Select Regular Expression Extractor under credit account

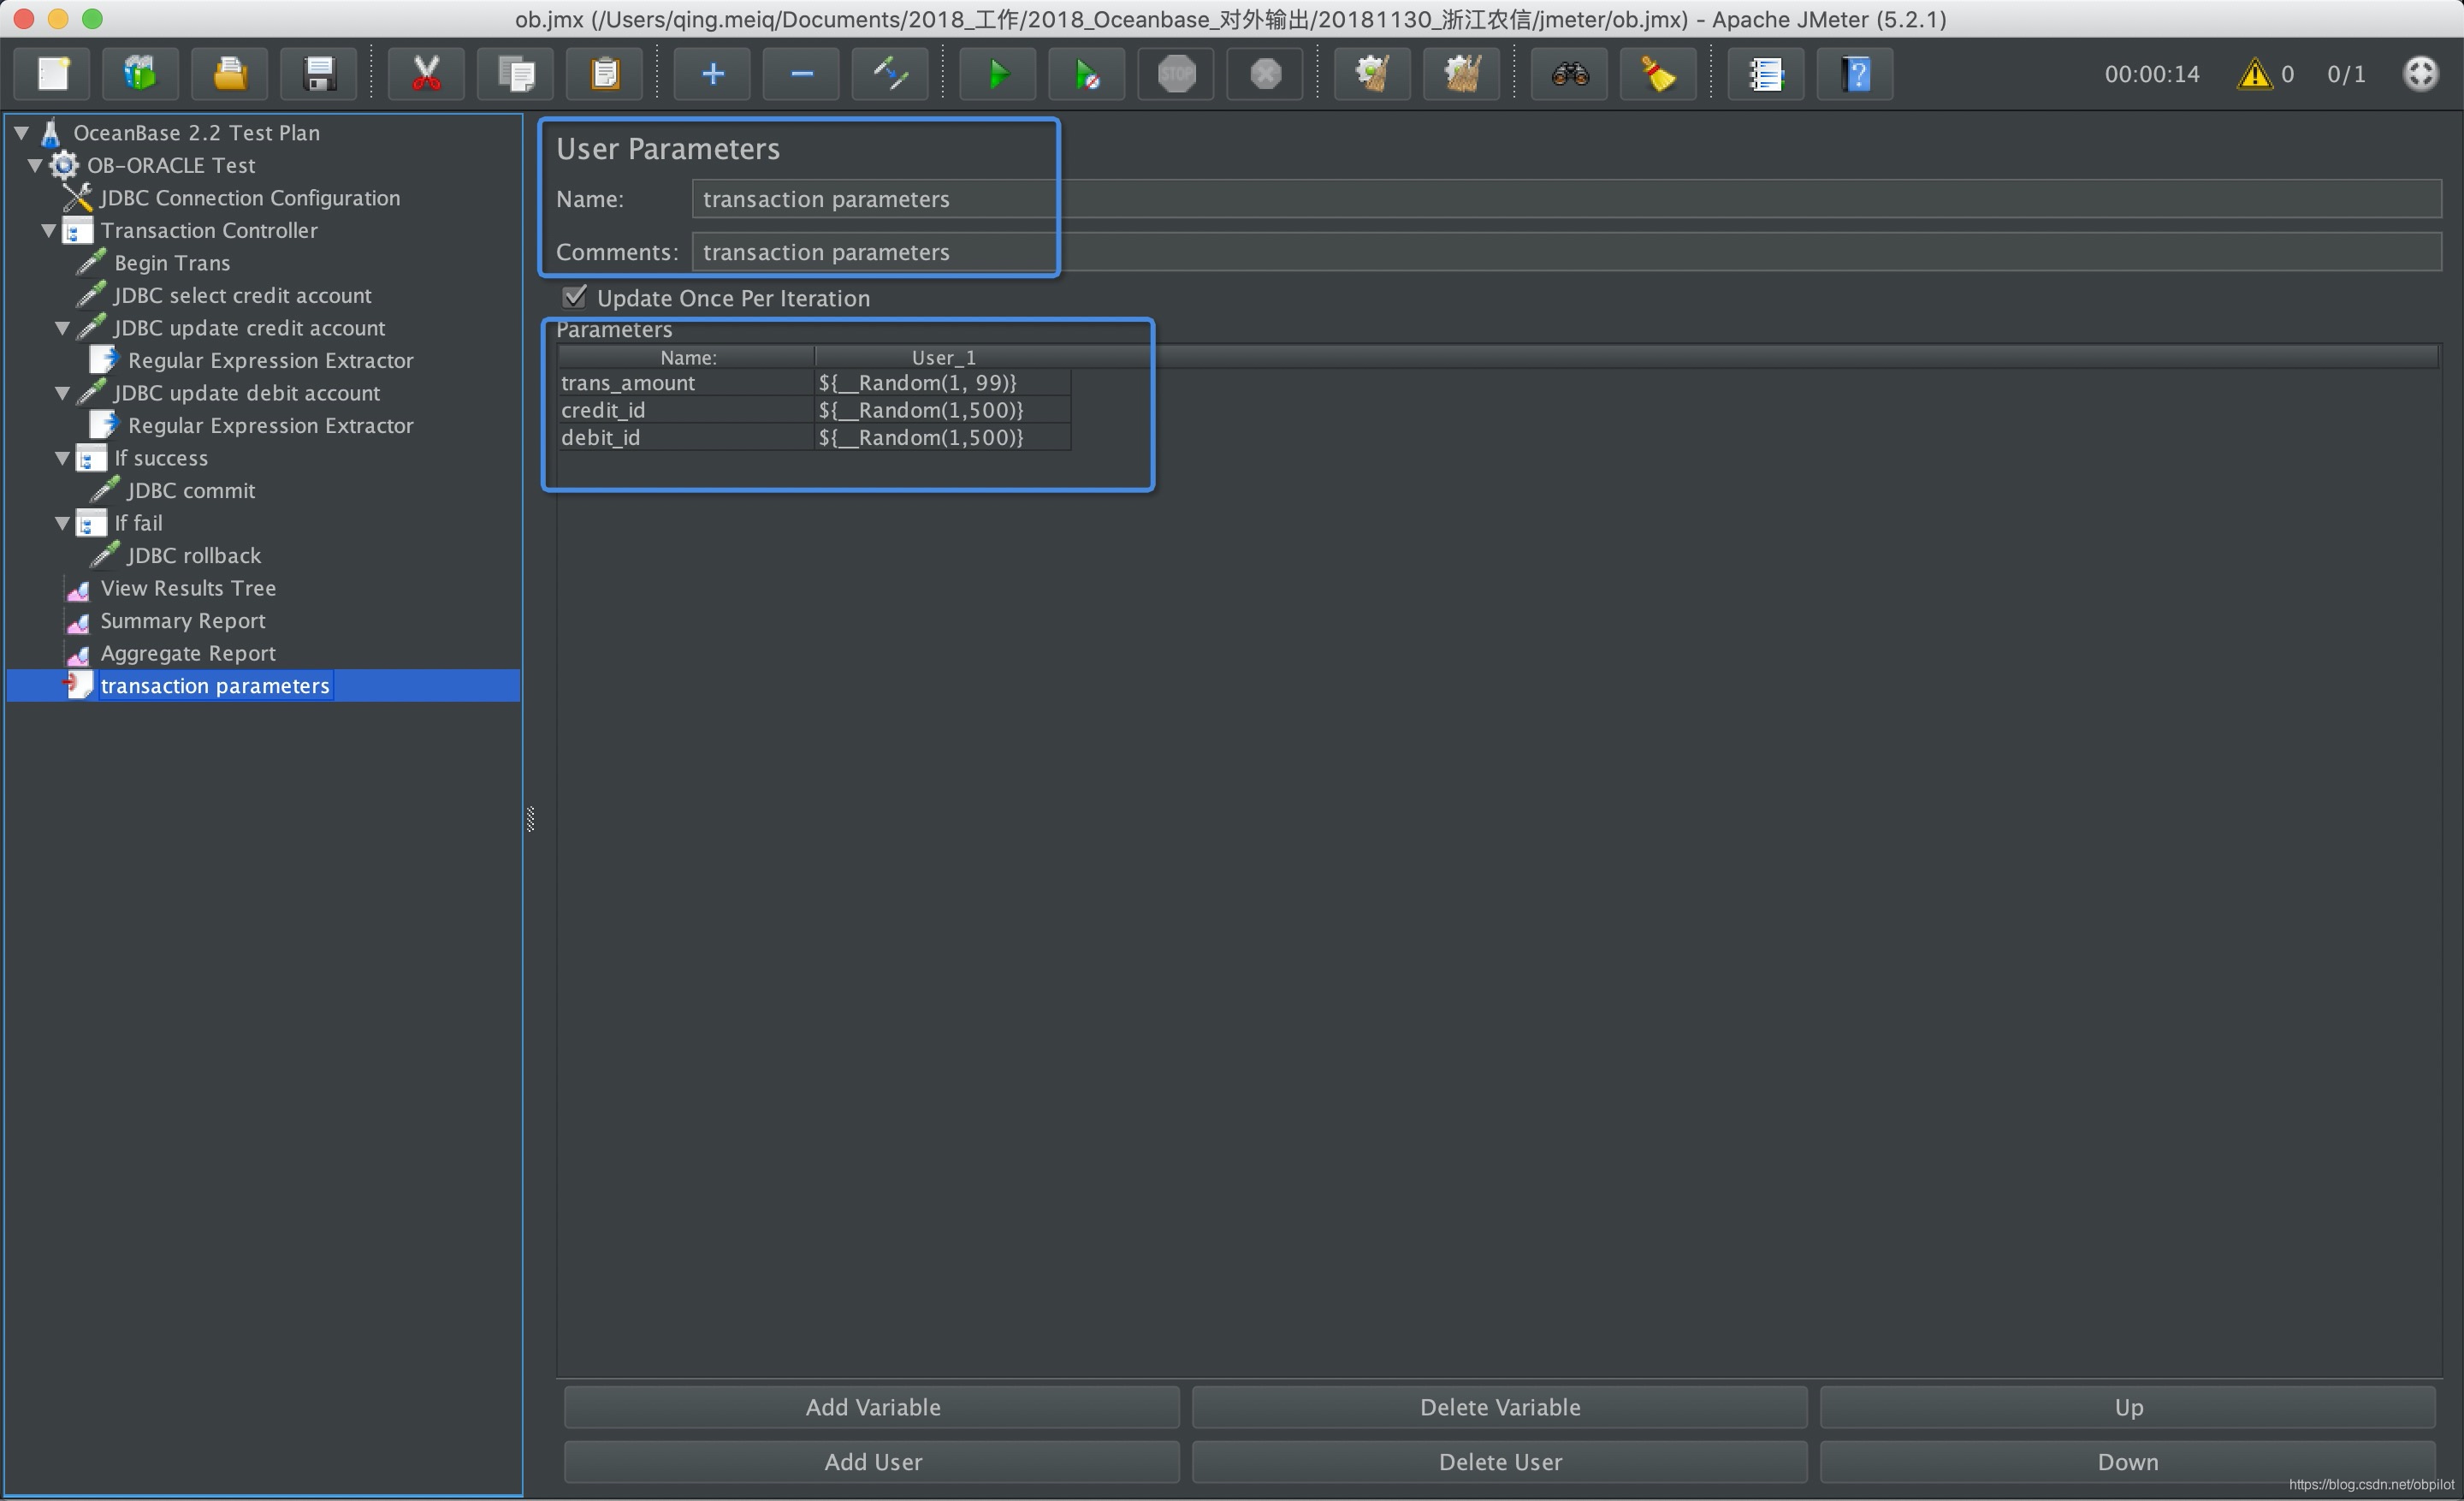click(270, 360)
